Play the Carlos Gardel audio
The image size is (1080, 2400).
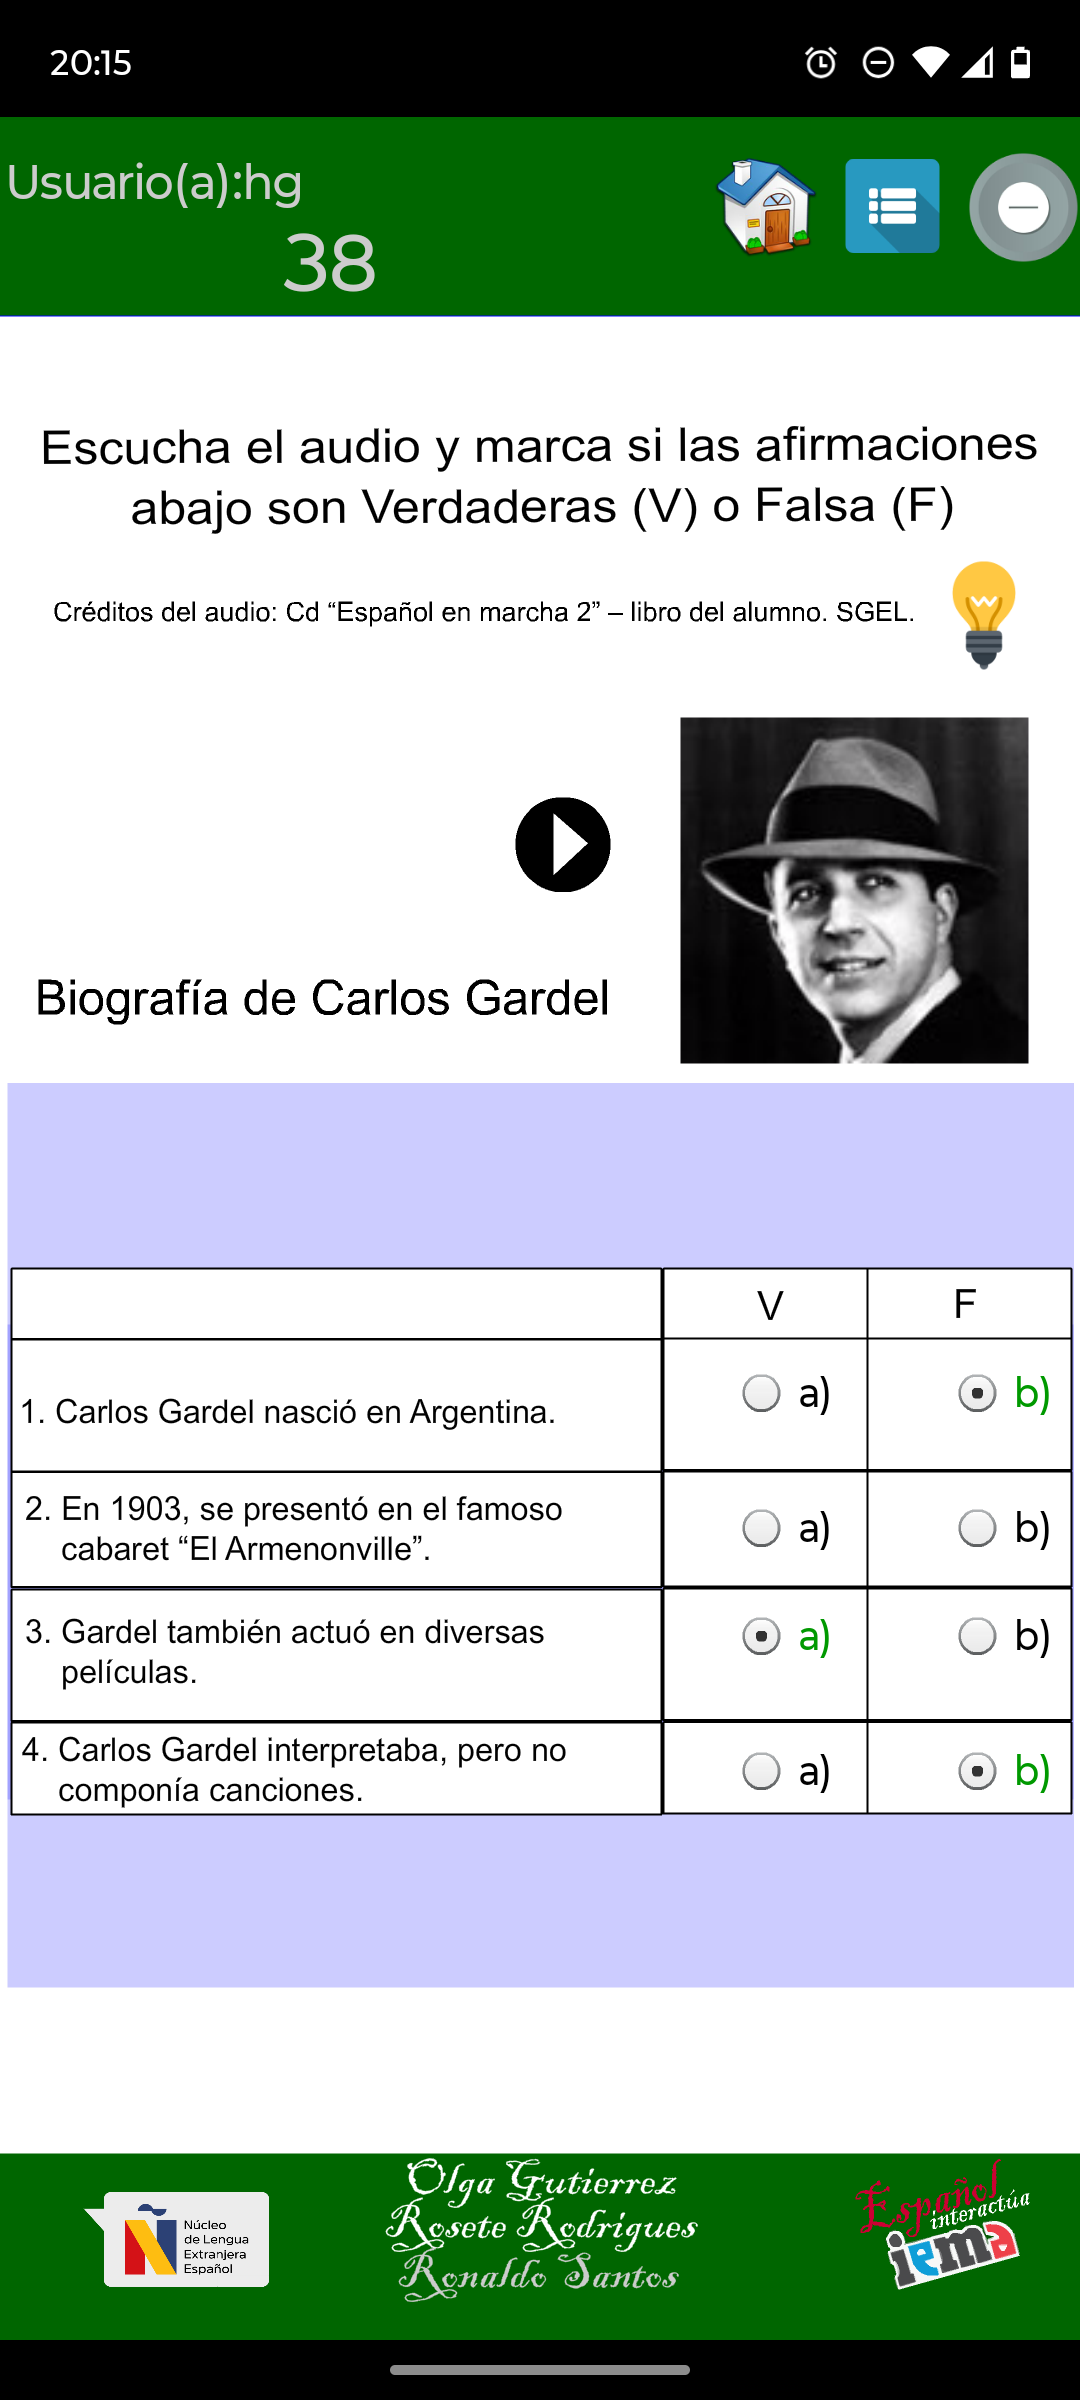pos(563,845)
